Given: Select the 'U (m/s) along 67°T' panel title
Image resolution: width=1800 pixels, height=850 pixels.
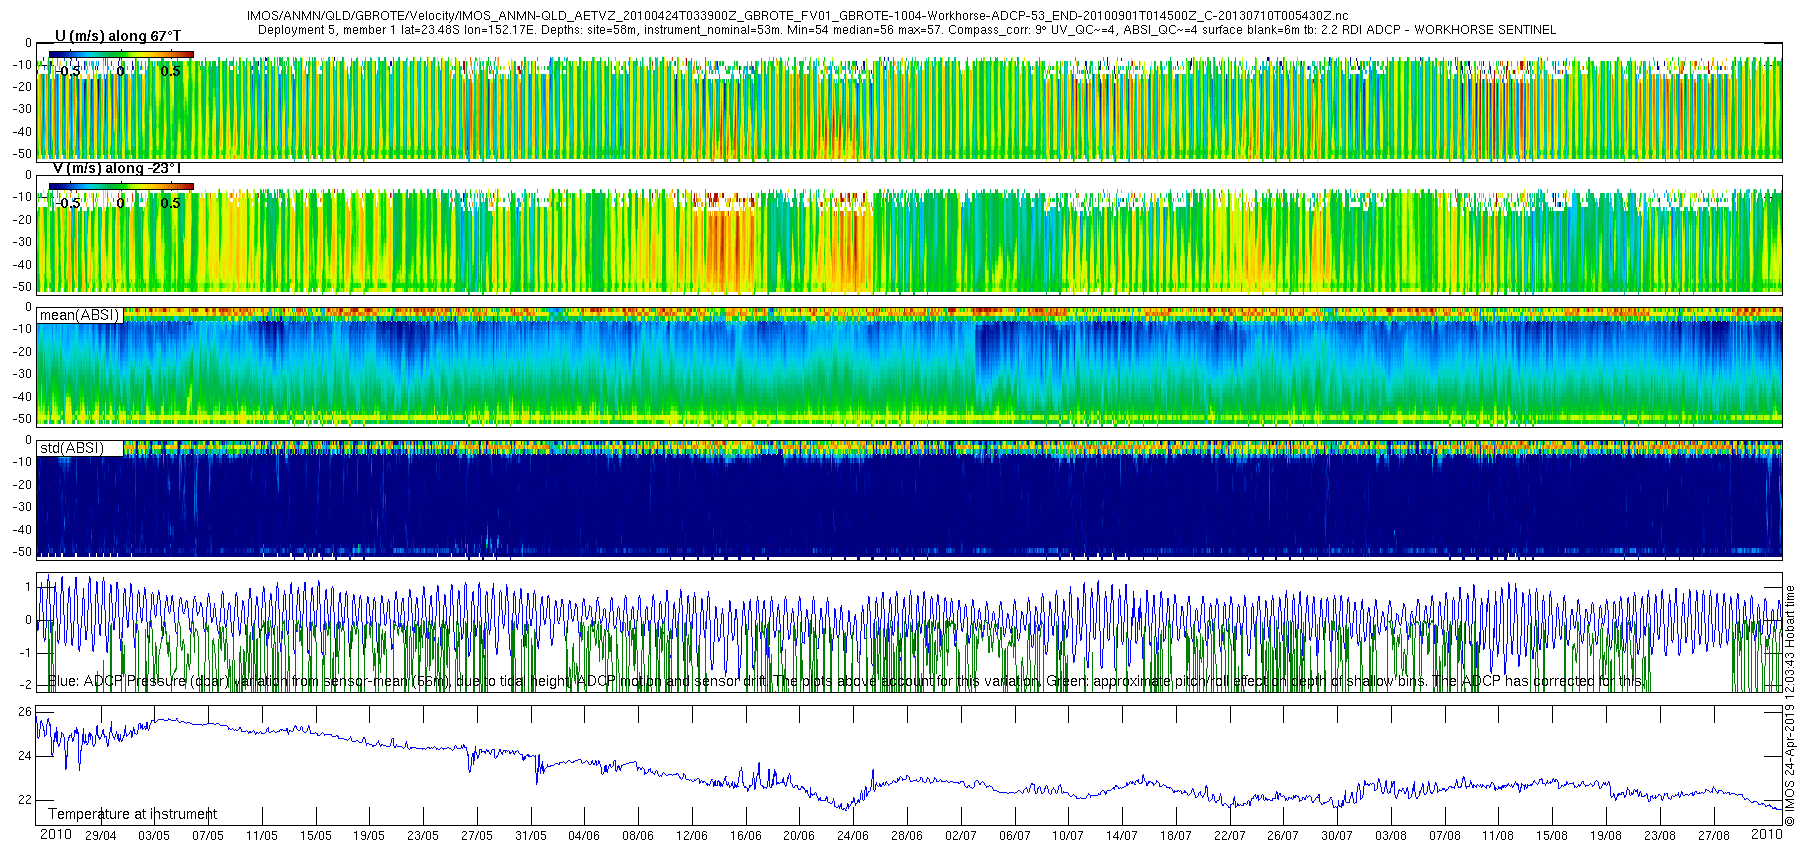Looking at the screenshot, I should pyautogui.click(x=117, y=36).
